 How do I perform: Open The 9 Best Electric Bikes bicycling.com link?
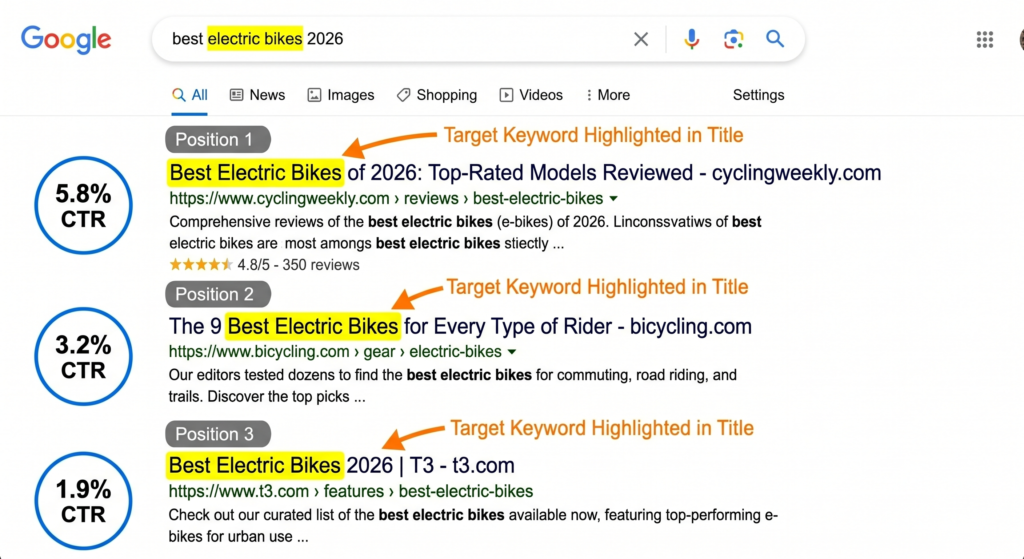(460, 326)
